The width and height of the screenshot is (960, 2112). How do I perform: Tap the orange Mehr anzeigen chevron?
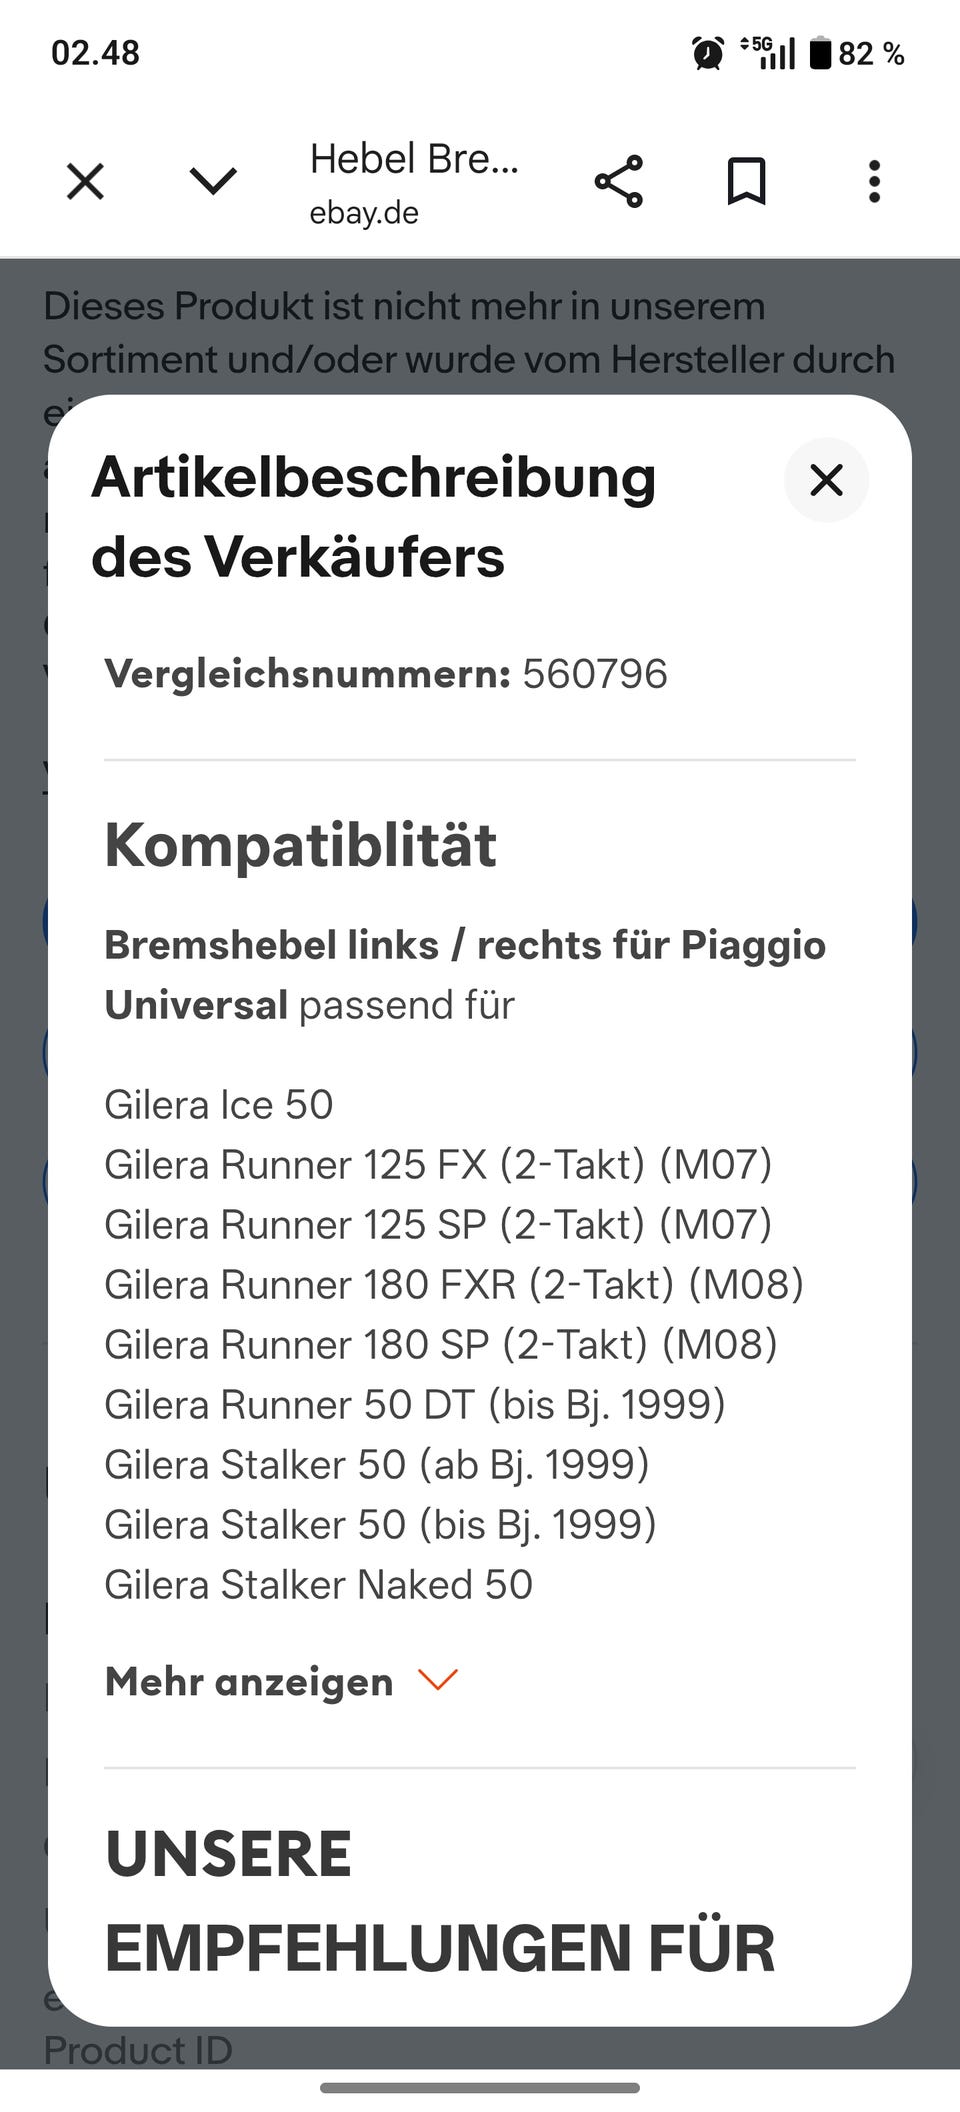click(x=438, y=1680)
